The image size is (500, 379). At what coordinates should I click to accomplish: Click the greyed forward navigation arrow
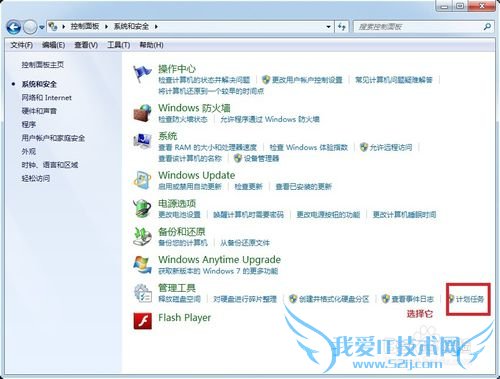pos(30,27)
